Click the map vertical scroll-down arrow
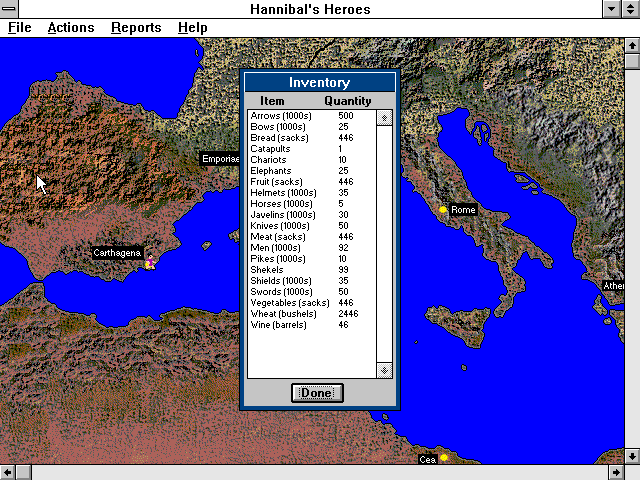The image size is (640, 480). coord(632,456)
